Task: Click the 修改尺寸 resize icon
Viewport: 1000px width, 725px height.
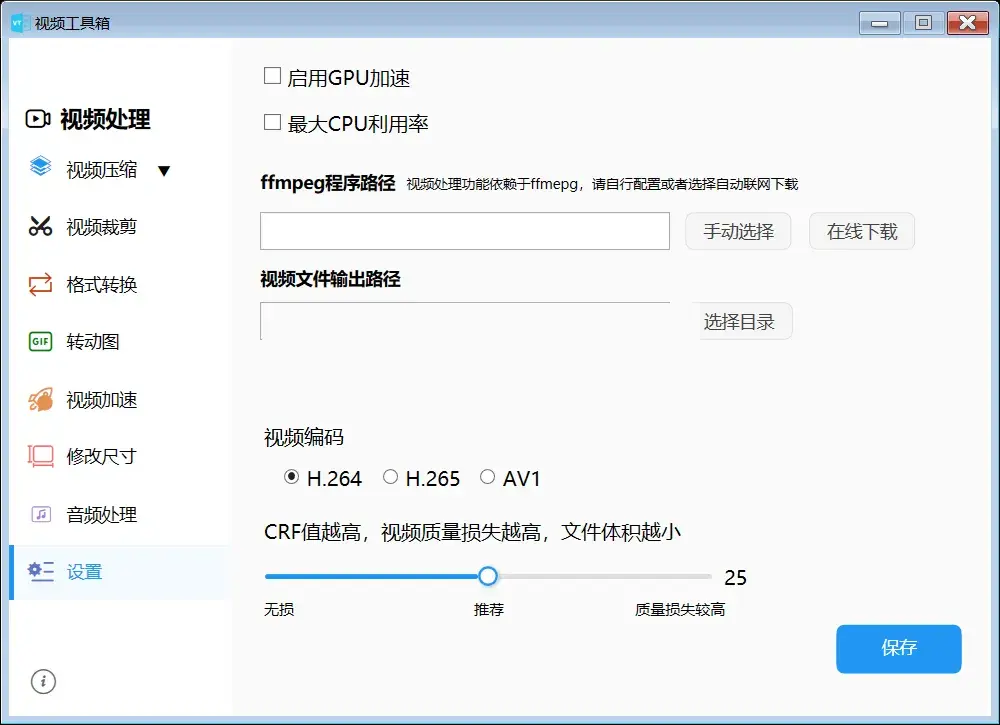Action: click(x=40, y=457)
